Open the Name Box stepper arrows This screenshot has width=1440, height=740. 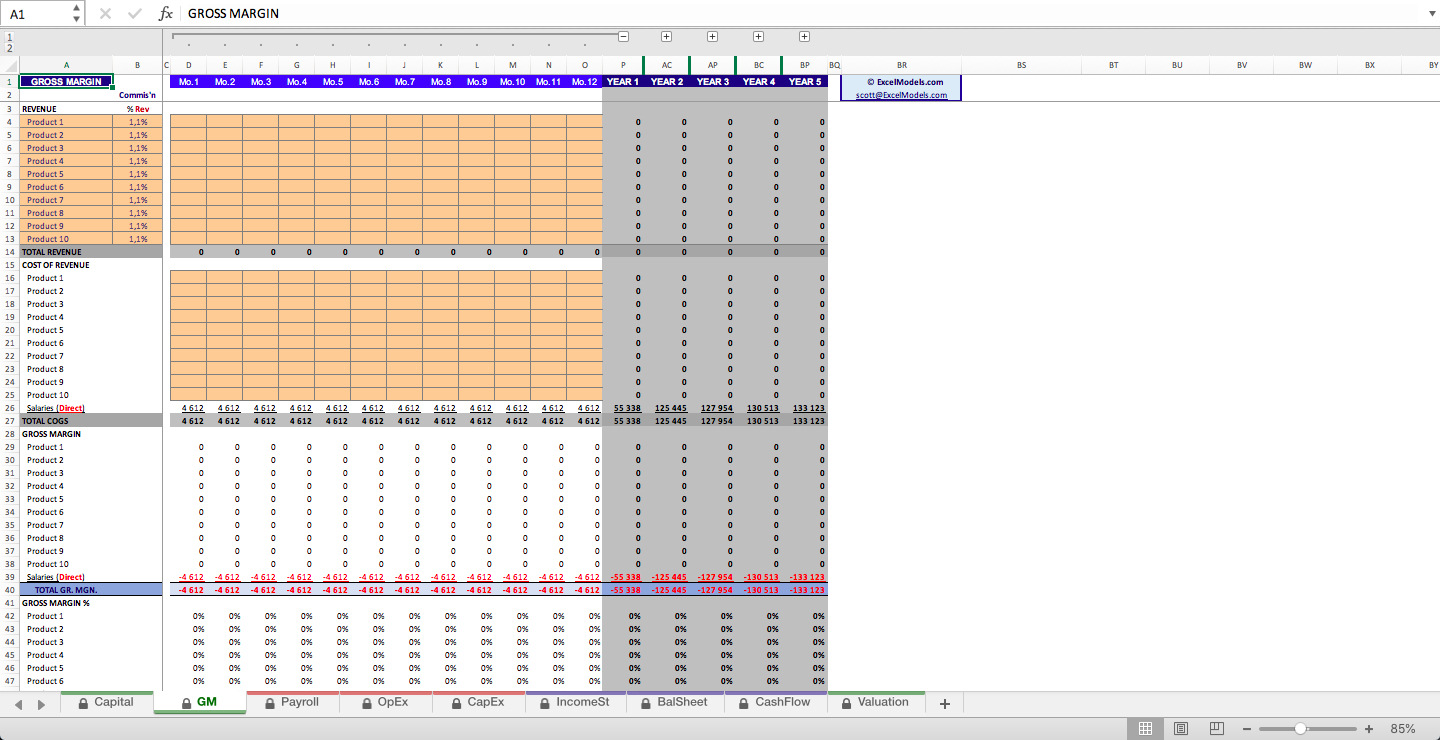coord(77,14)
